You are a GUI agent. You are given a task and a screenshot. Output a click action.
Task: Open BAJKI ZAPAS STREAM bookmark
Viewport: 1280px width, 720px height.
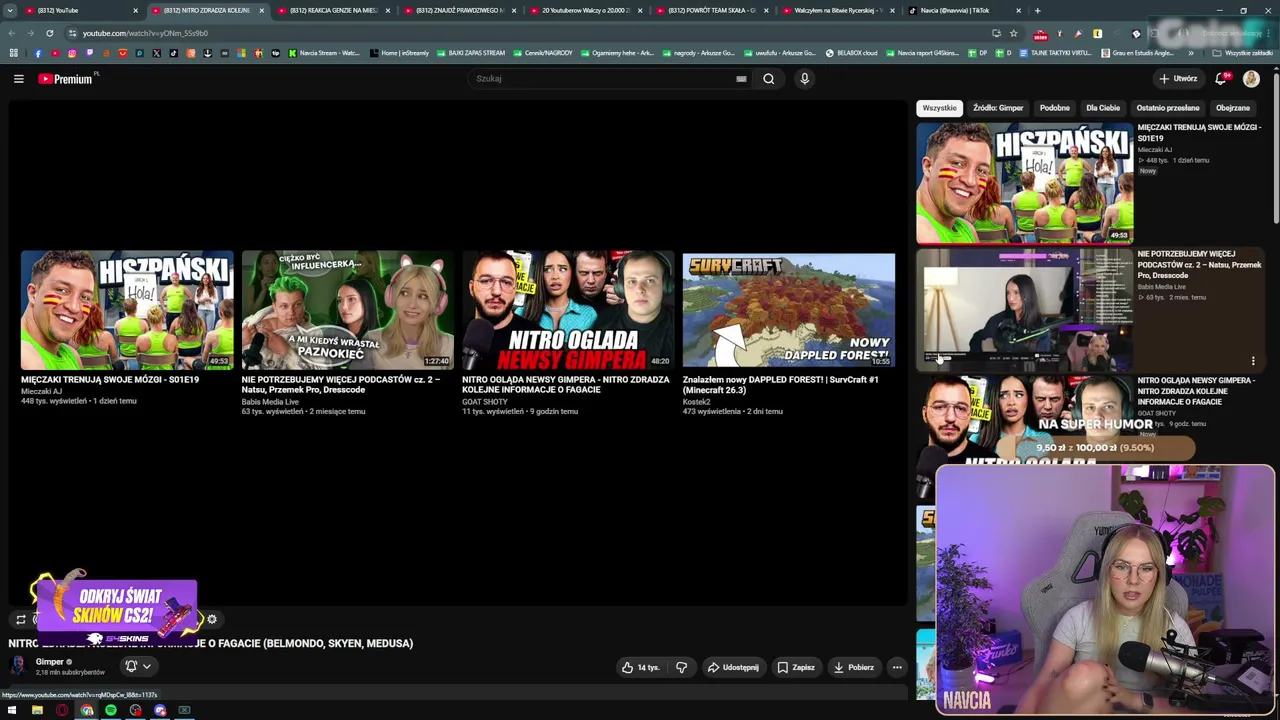pyautogui.click(x=471, y=53)
